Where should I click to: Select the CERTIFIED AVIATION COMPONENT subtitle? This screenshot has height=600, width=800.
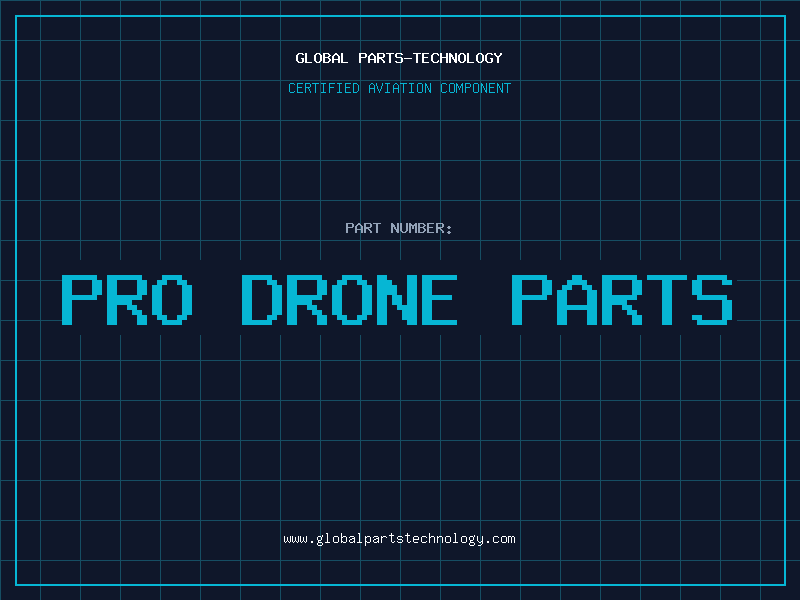click(x=399, y=88)
